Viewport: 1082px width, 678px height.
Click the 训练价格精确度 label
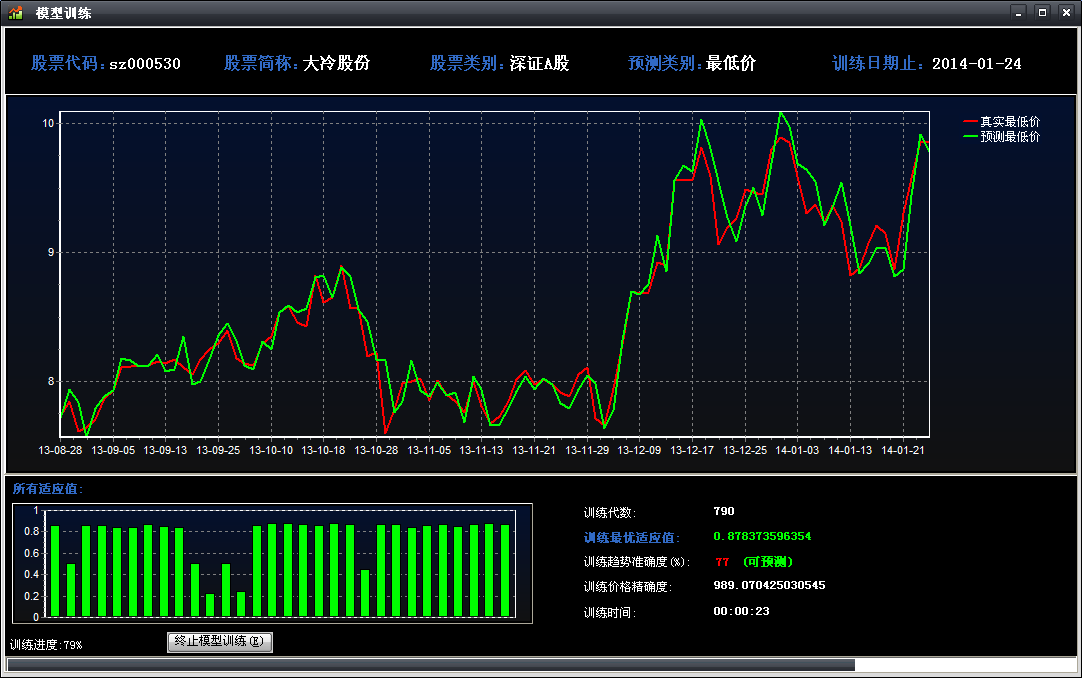coord(627,587)
